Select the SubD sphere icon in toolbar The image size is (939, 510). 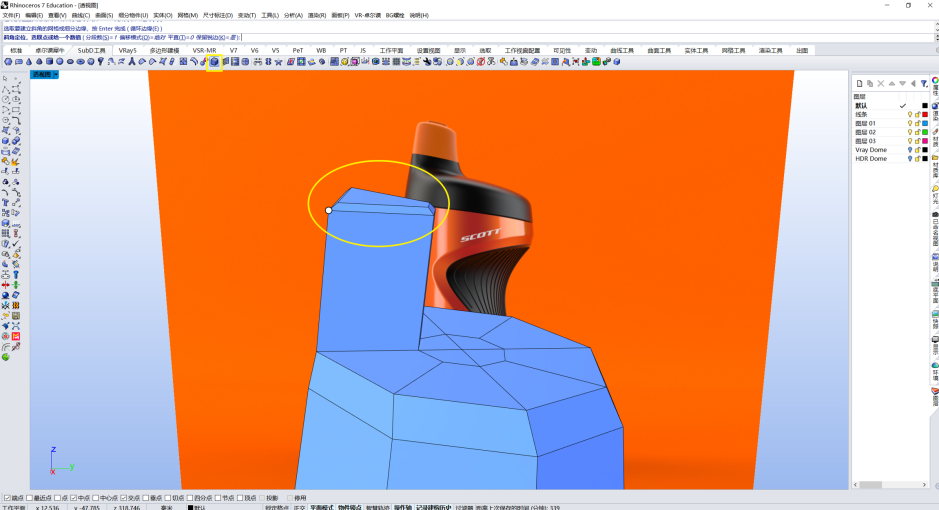pyautogui.click(x=60, y=62)
